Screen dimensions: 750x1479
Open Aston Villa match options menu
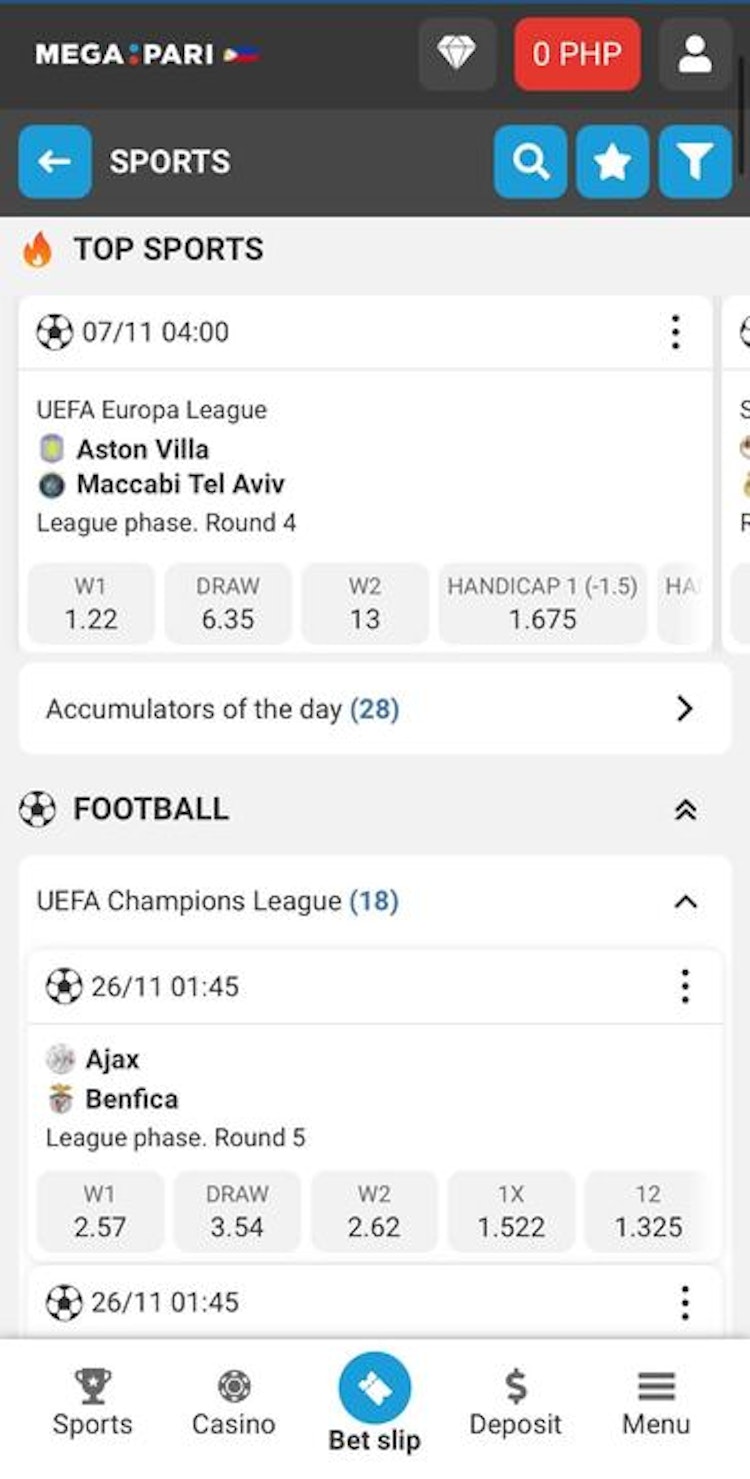tap(676, 332)
